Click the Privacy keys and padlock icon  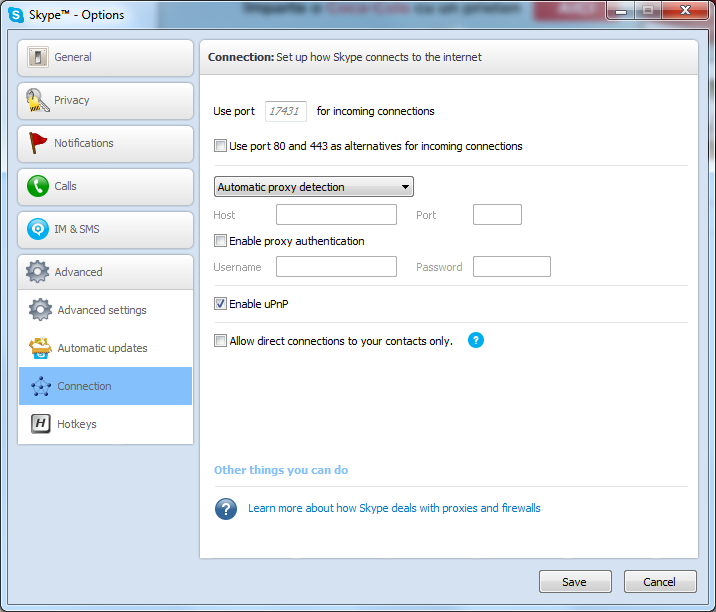pyautogui.click(x=37, y=100)
